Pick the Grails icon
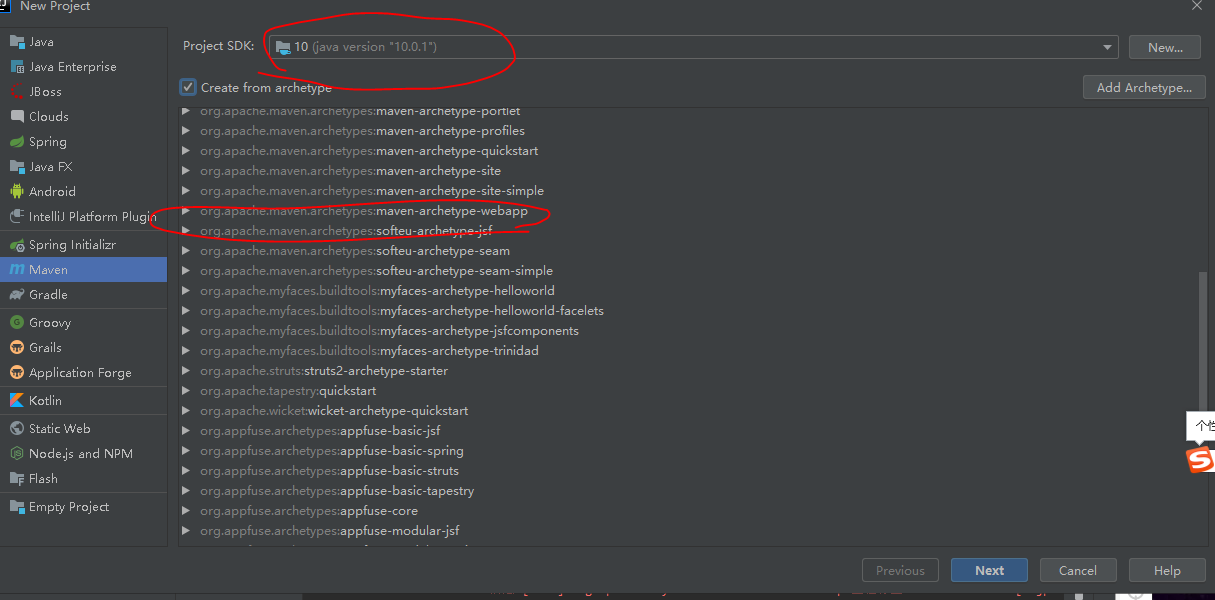Screen dimensions: 1215x600 tap(16, 348)
